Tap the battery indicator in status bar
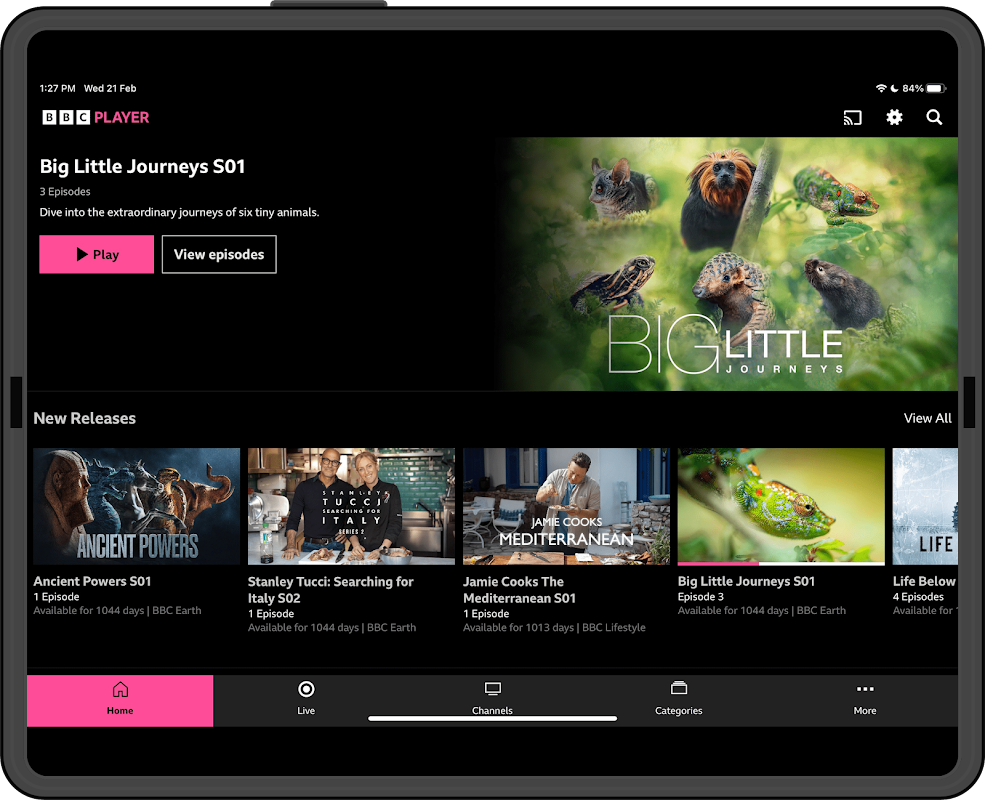 pos(936,89)
